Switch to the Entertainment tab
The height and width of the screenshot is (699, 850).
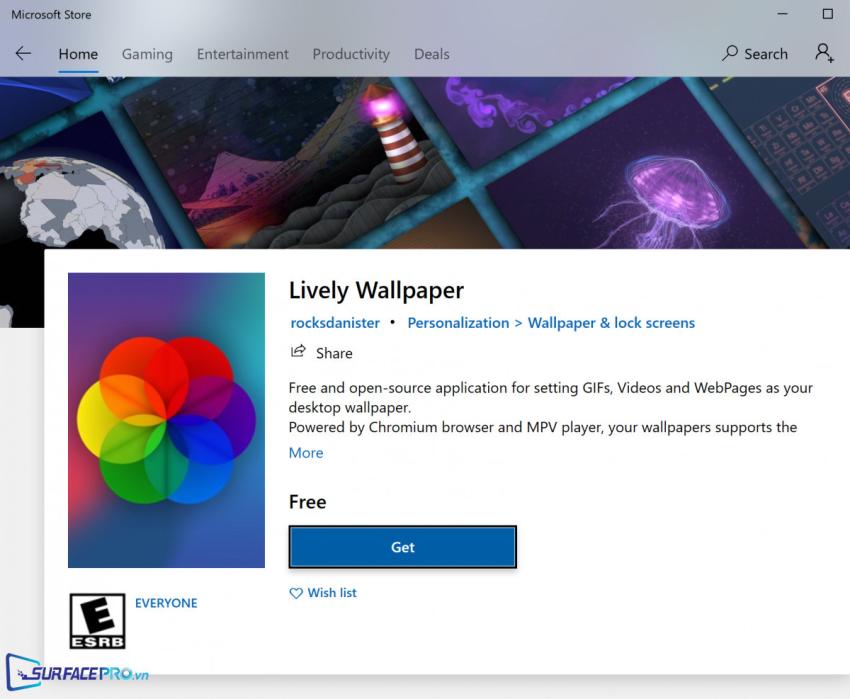click(x=242, y=54)
